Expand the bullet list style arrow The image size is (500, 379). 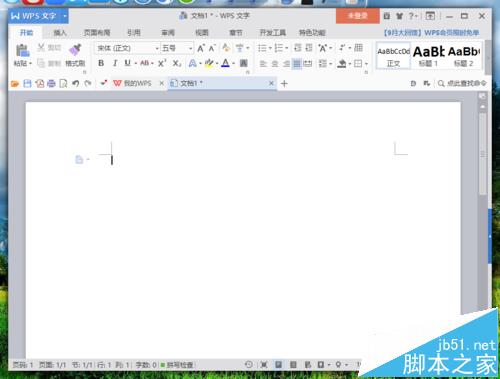pyautogui.click(x=270, y=48)
